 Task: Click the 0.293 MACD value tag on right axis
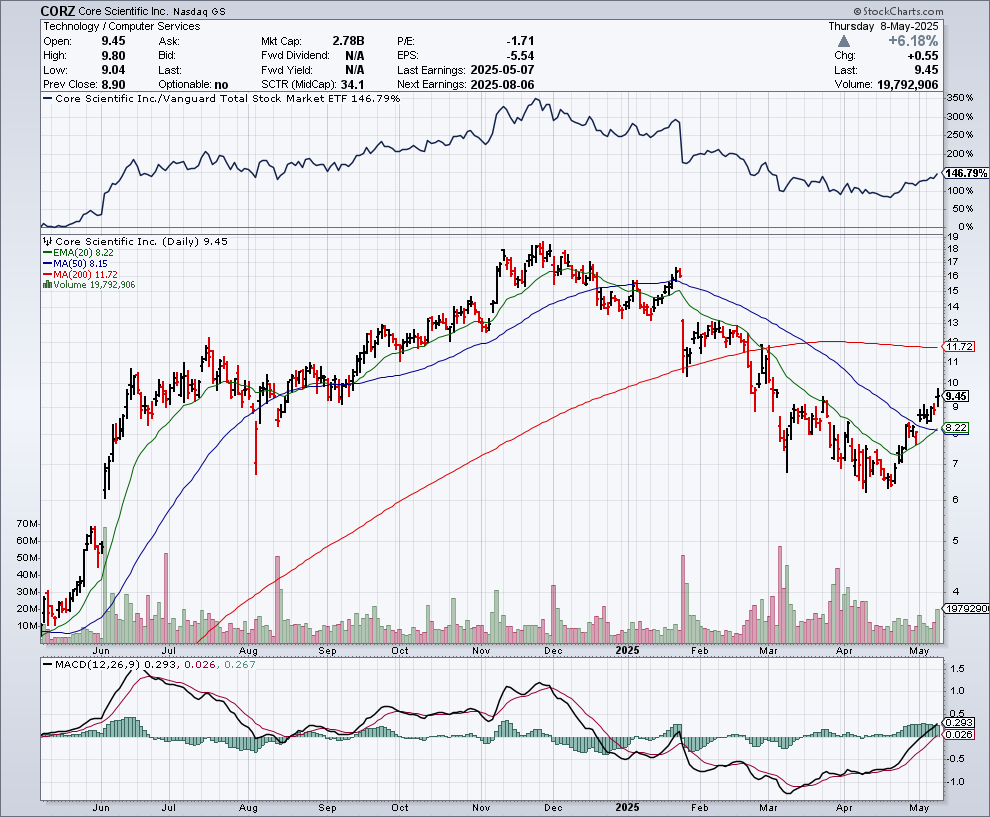(x=959, y=722)
